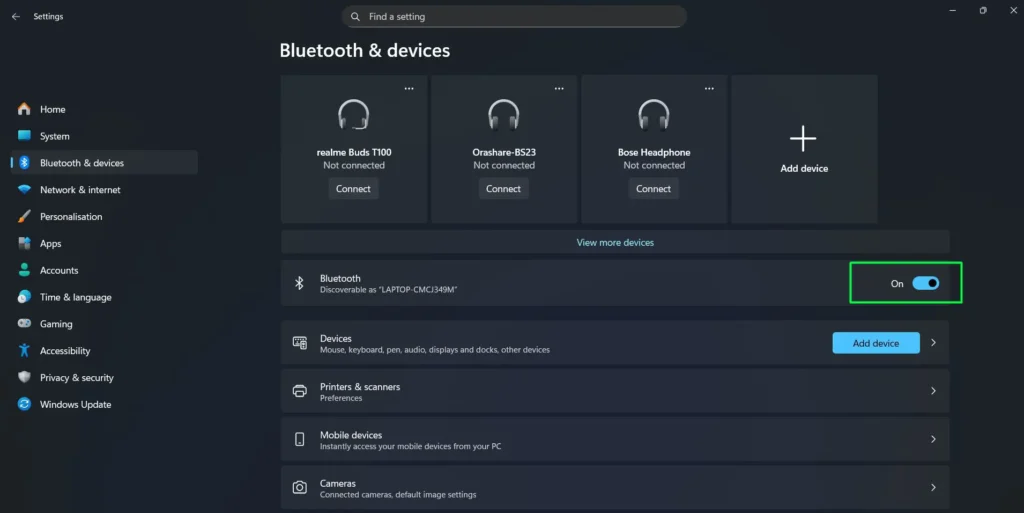Click the Devices row keyboard icon
This screenshot has height=513, width=1024.
coord(300,343)
